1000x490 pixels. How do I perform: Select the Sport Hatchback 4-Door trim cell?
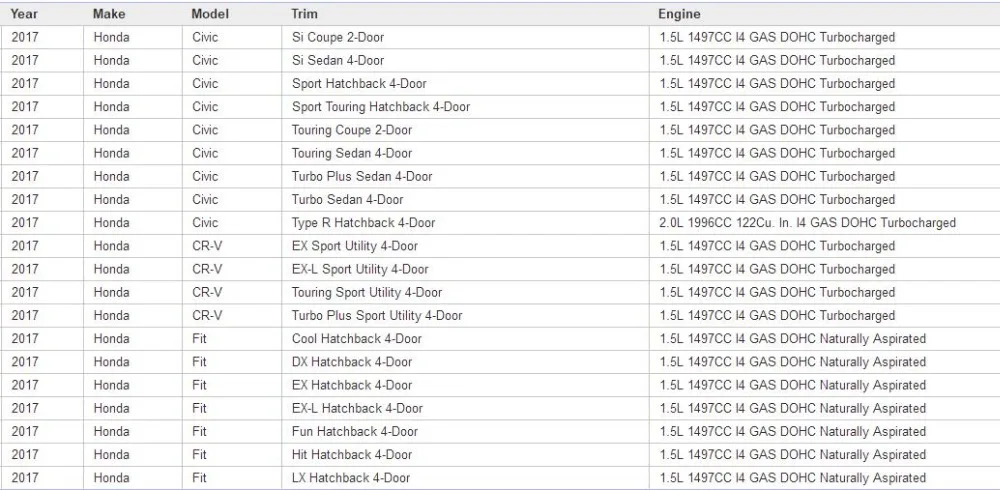tap(466, 84)
